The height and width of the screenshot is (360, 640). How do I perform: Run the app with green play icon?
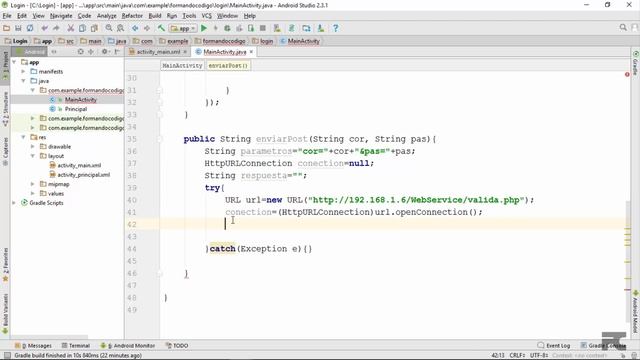[x=204, y=28]
